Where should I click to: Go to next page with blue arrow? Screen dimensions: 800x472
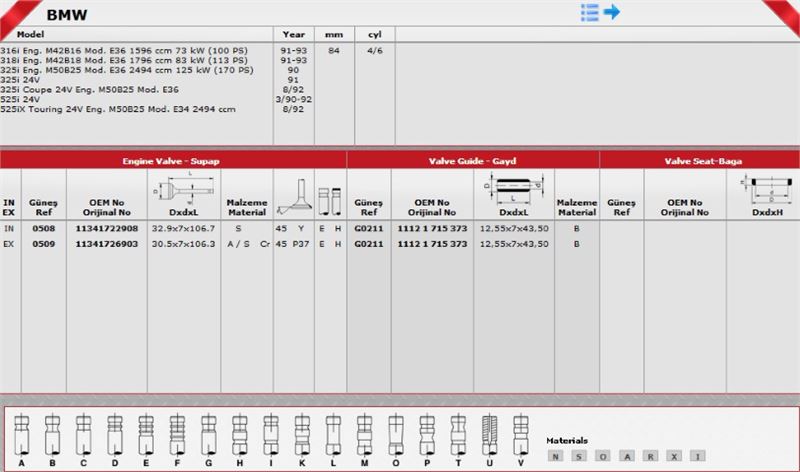click(612, 11)
